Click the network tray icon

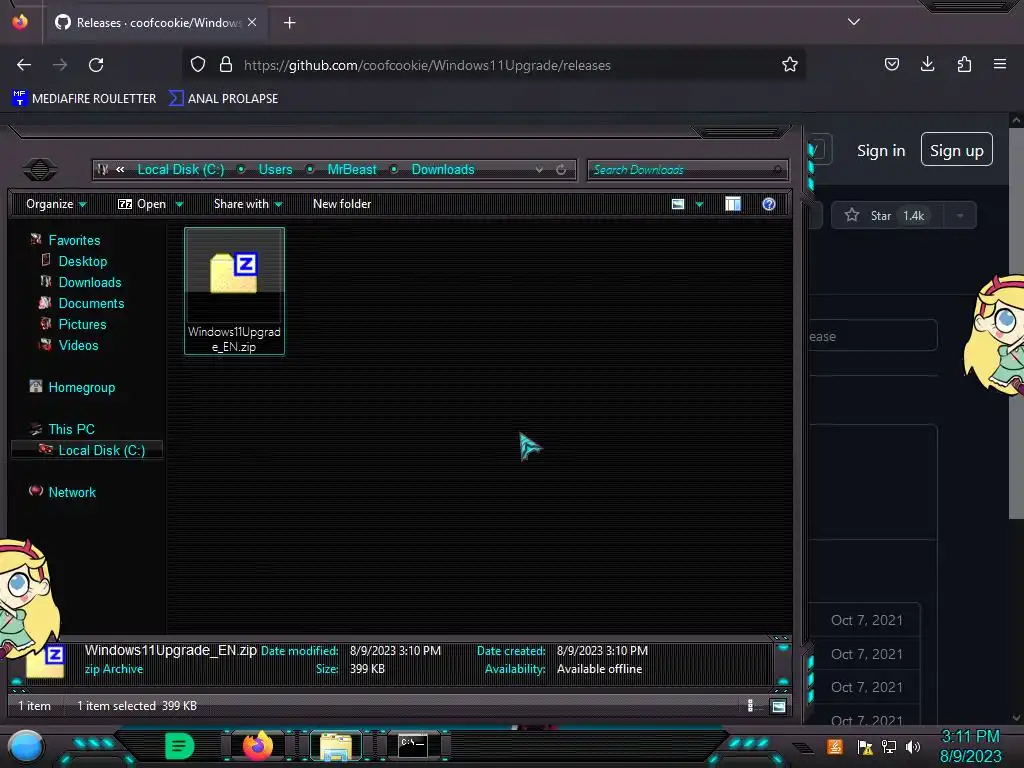(889, 746)
